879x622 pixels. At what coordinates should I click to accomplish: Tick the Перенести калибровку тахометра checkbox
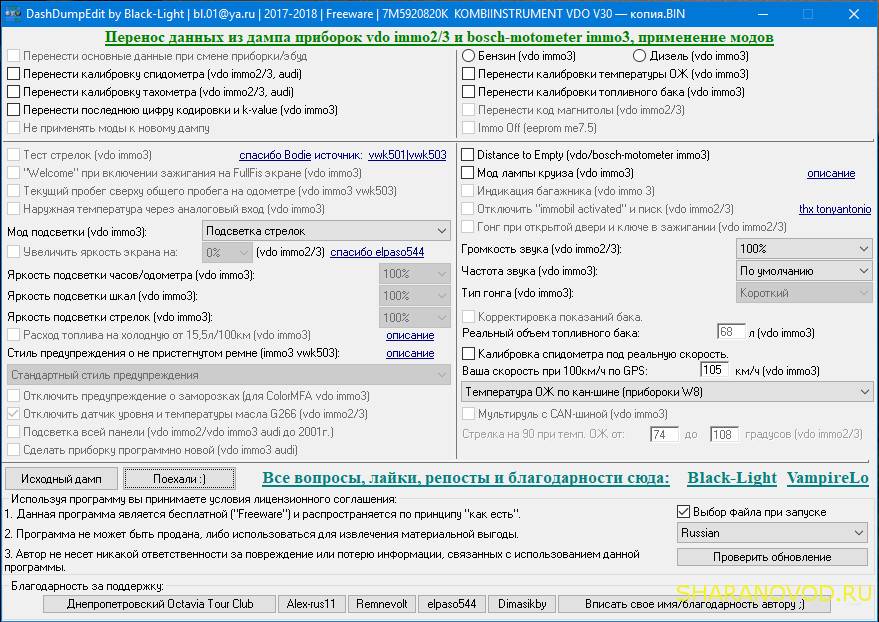(14, 92)
